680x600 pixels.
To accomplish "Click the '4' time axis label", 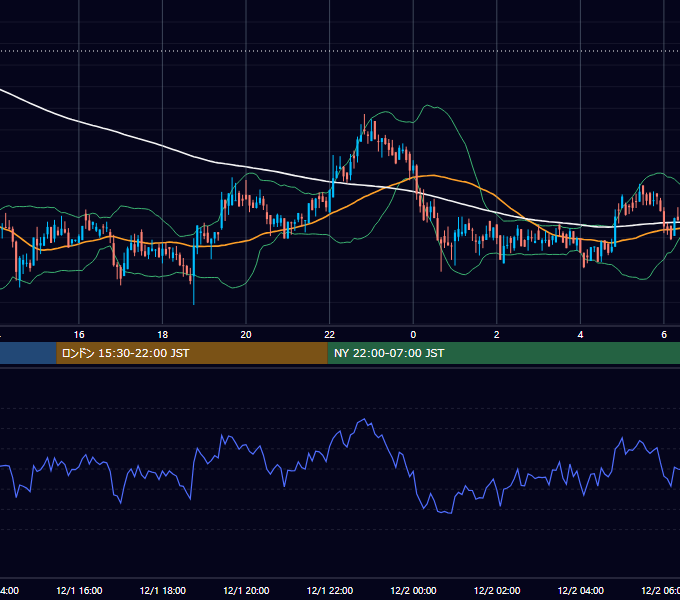I will [580, 335].
